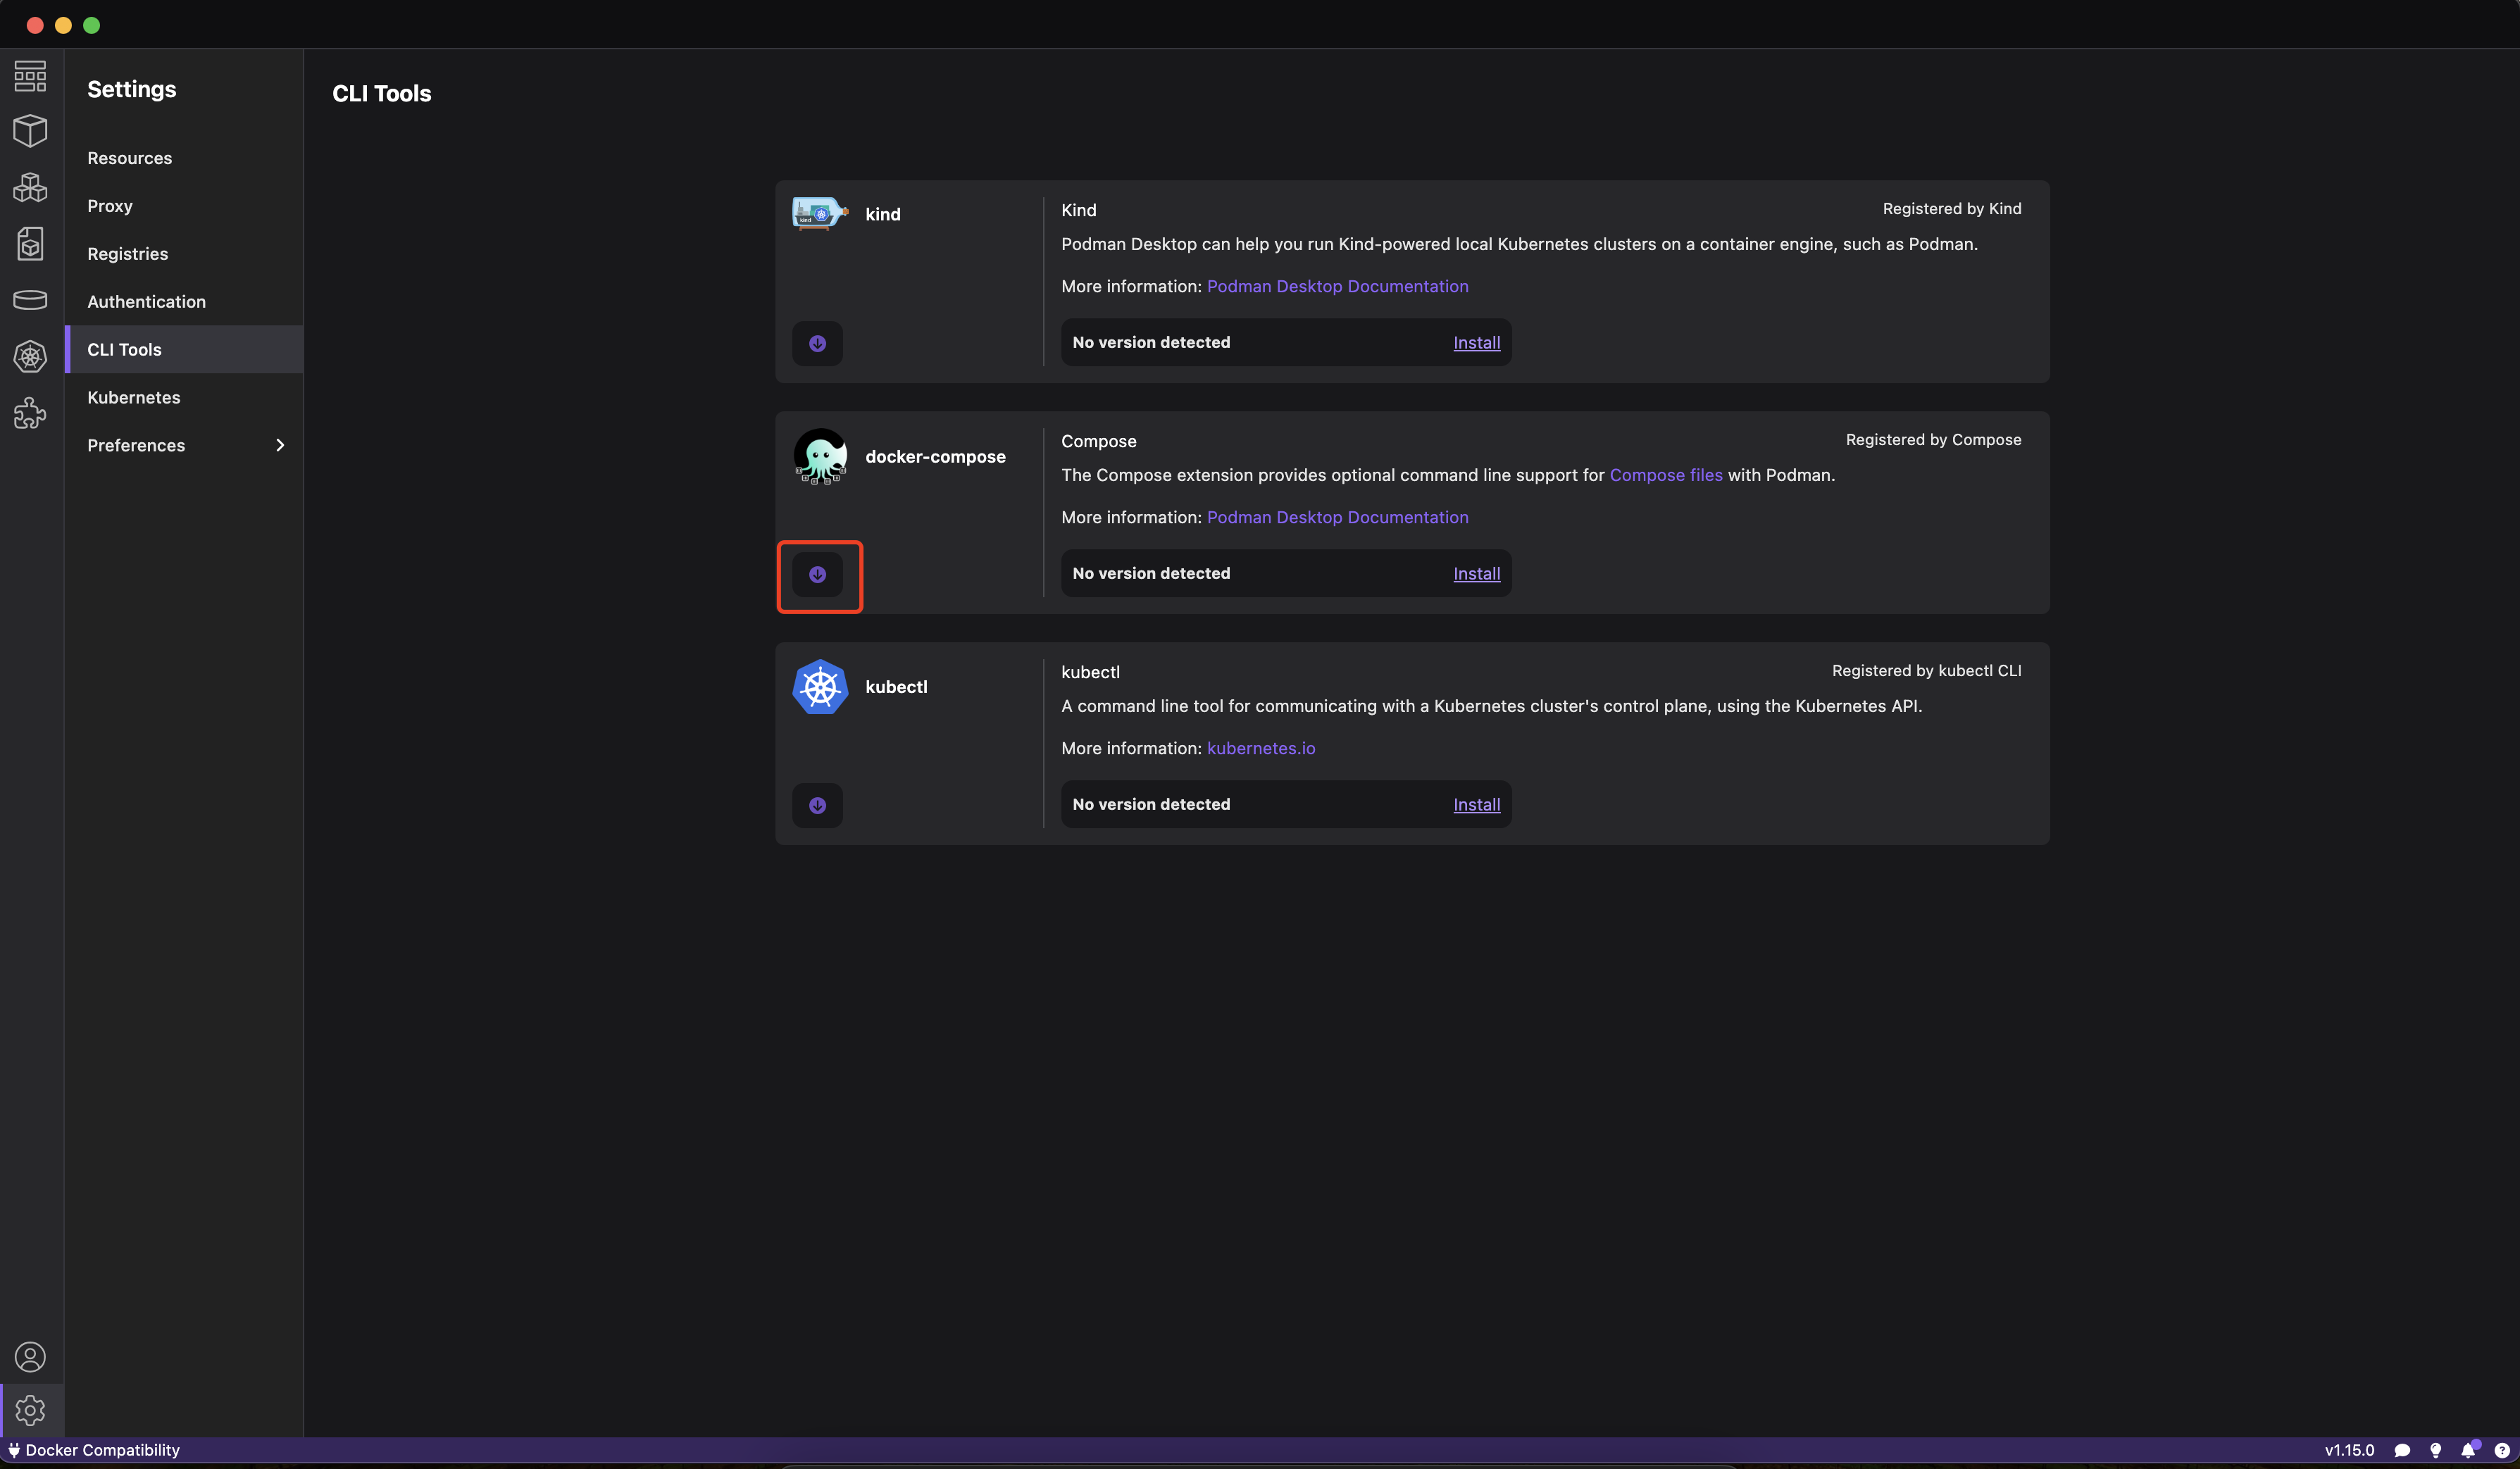
Task: Click the Settings gear icon
Action: [x=30, y=1411]
